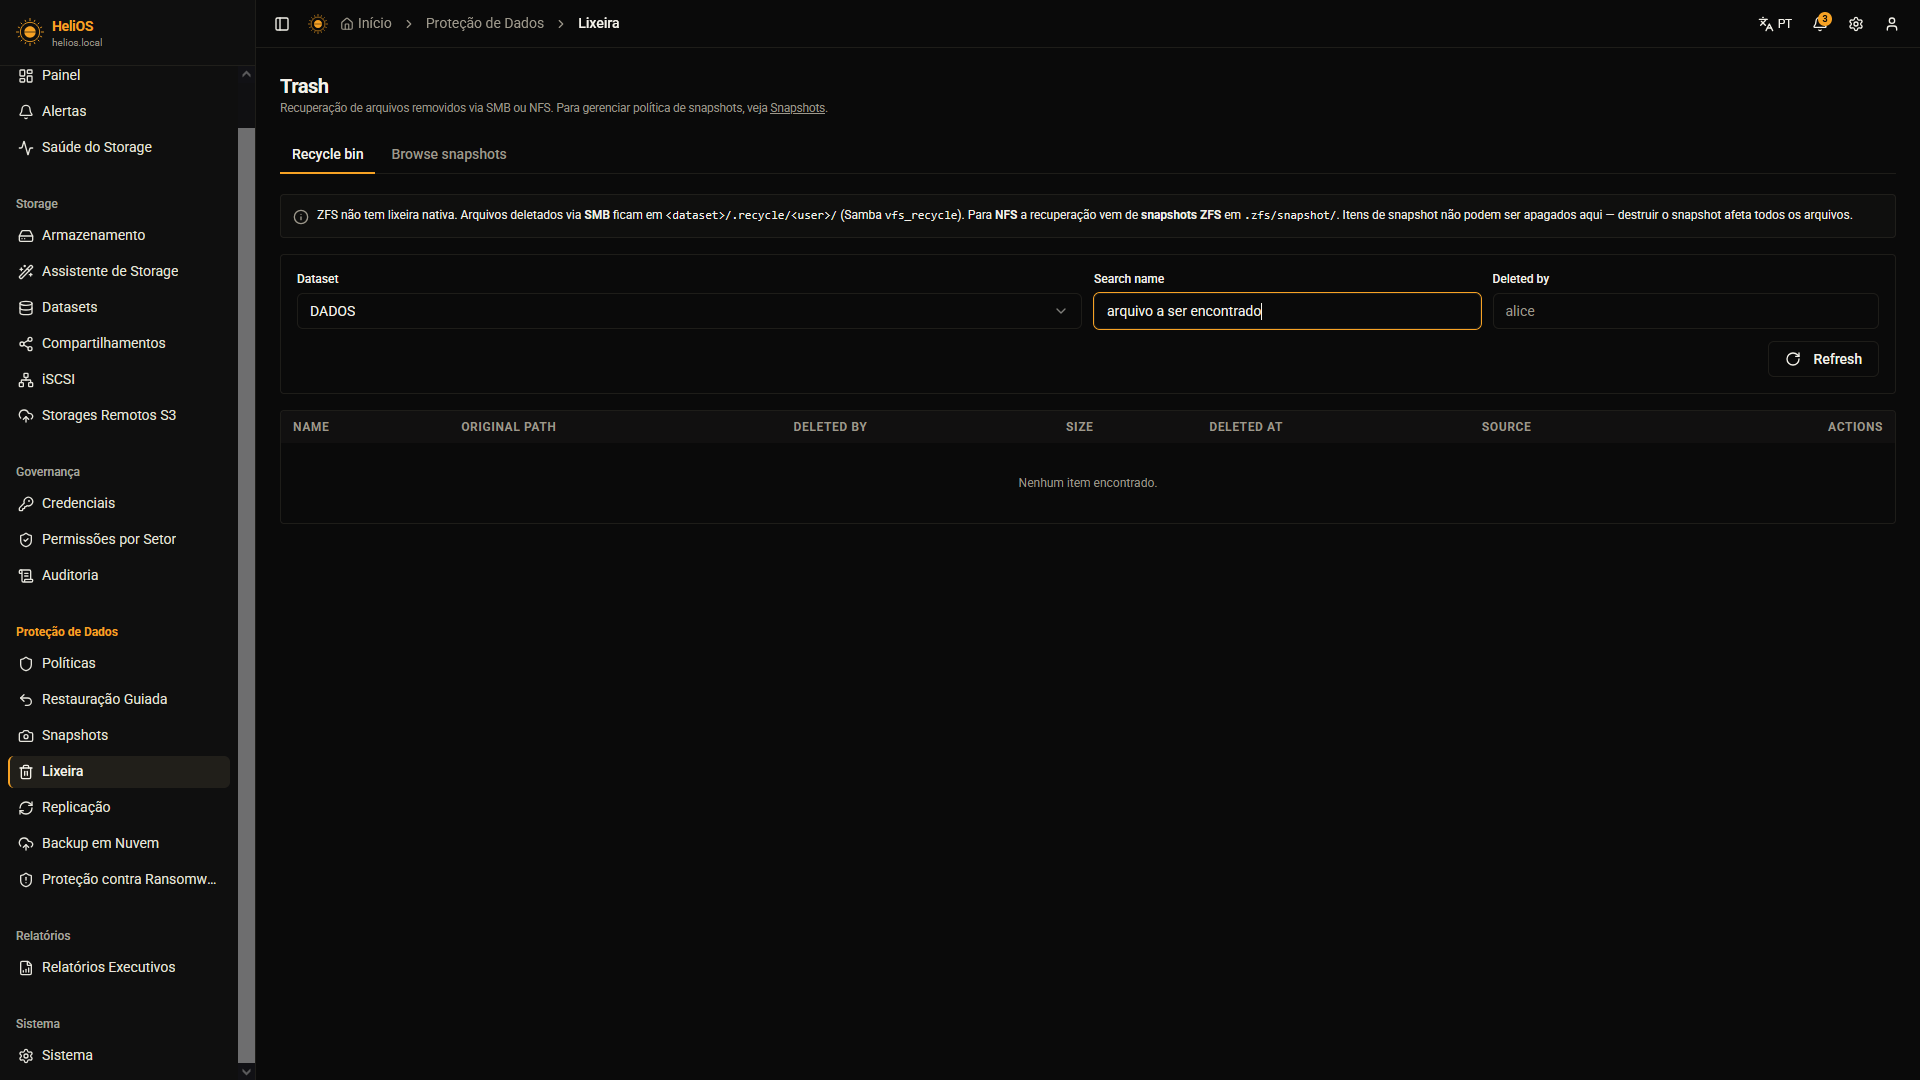The height and width of the screenshot is (1080, 1920).
Task: Click the iSCSI network icon
Action: coord(26,380)
